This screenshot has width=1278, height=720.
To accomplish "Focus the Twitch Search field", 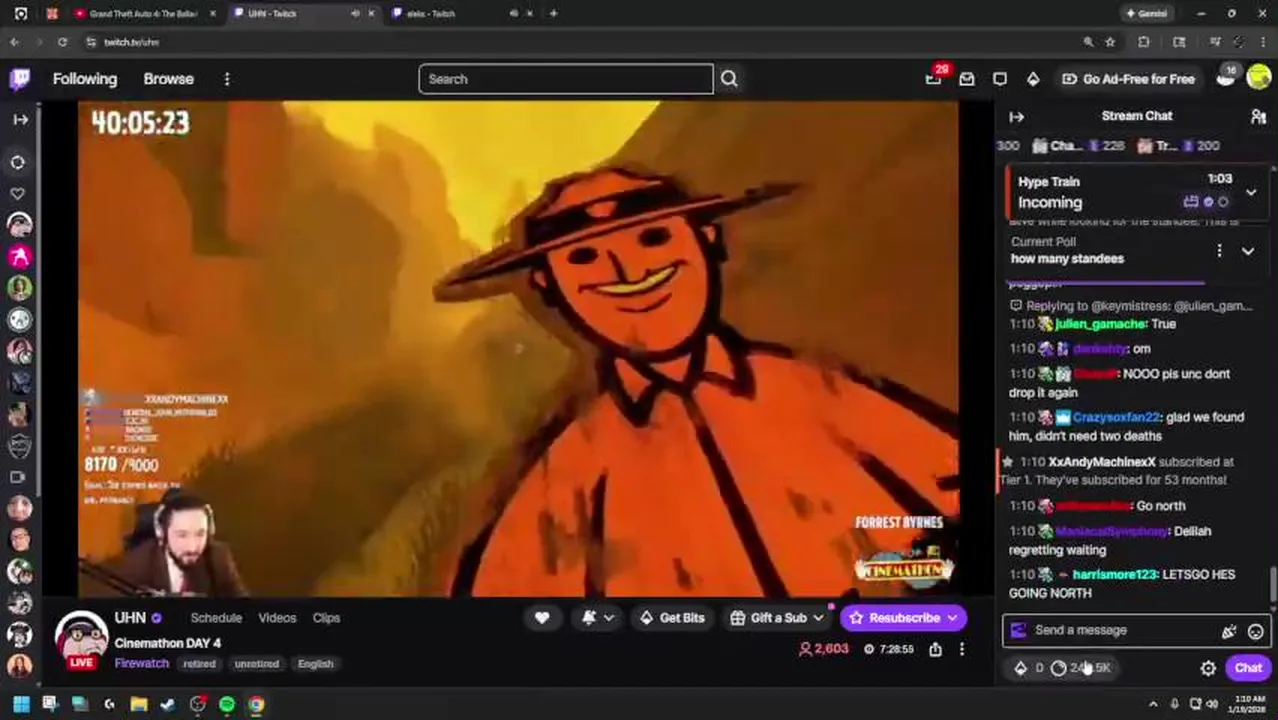I will [x=566, y=79].
